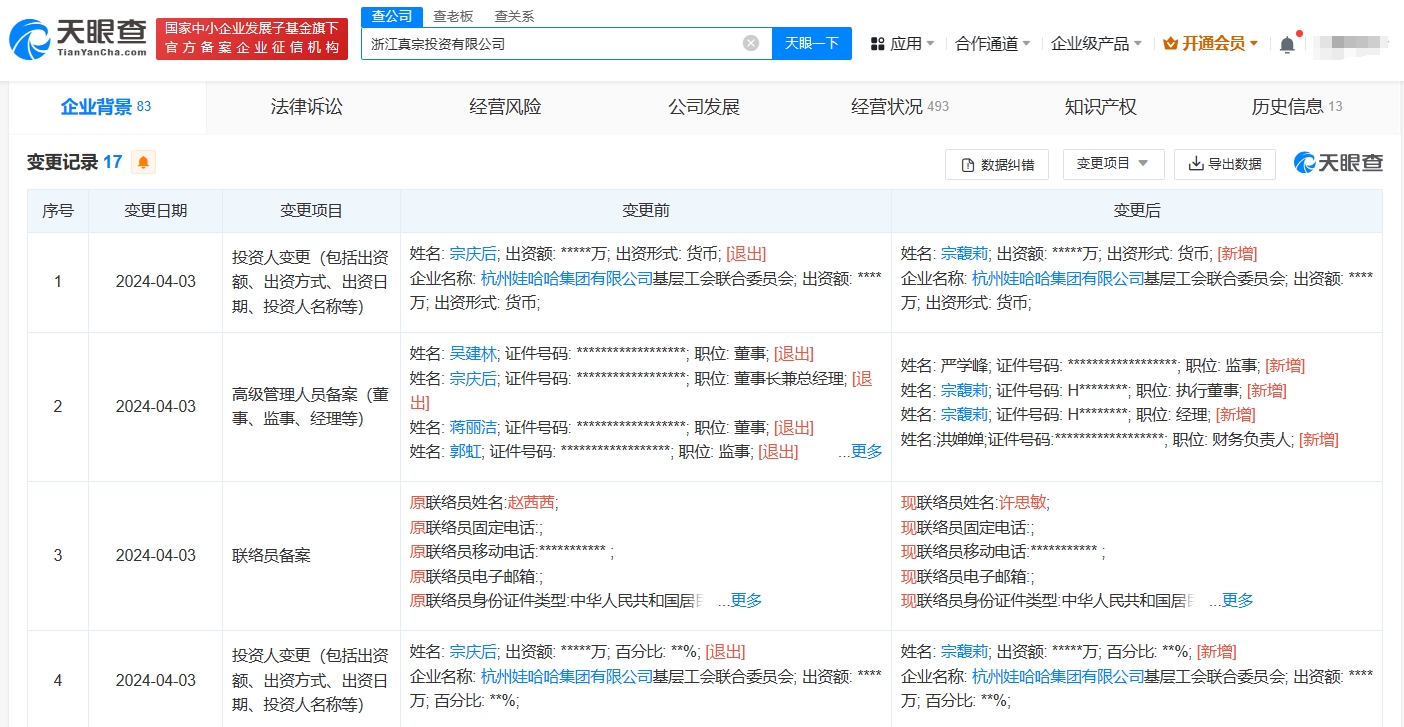Open 宗馥莉 执行董事 link in row 2
Screen dimensions: 1404x727
click(x=964, y=390)
